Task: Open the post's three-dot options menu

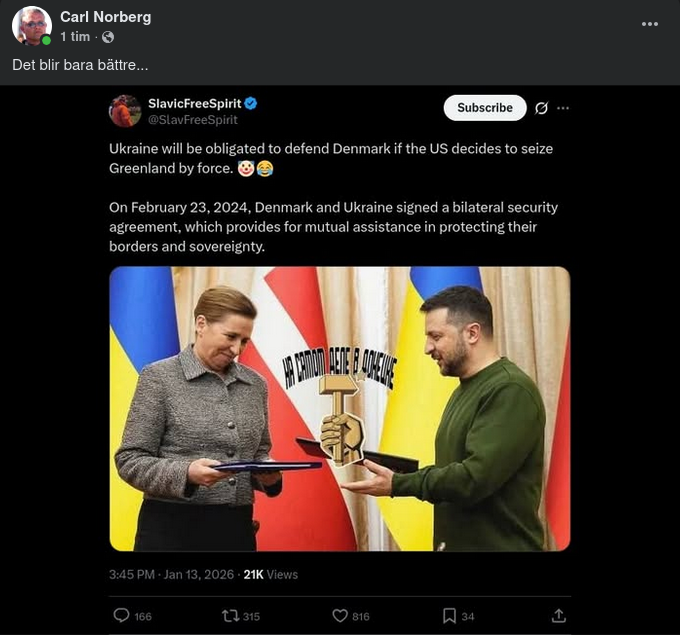Action: point(649,23)
